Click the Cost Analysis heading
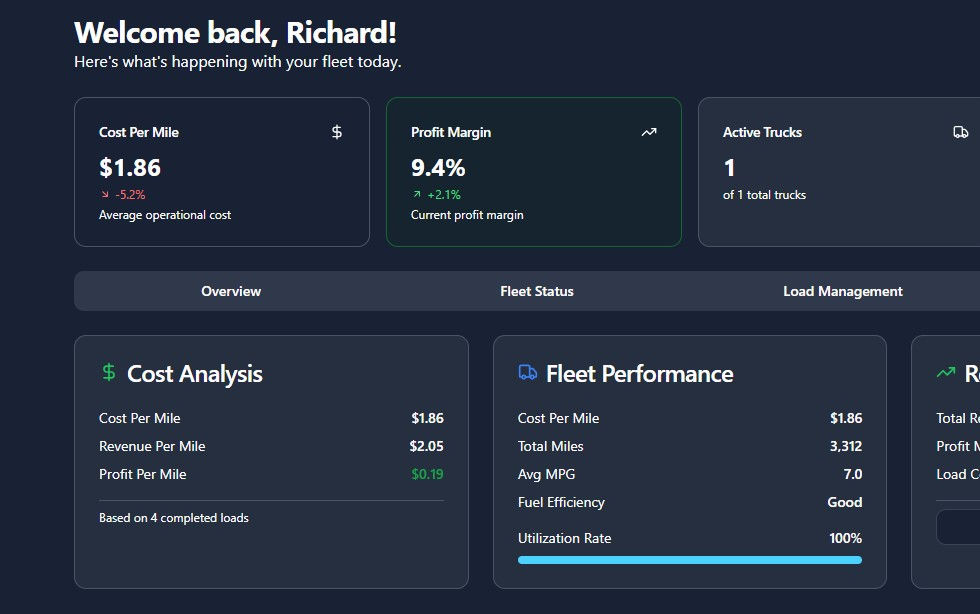This screenshot has height=614, width=980. pyautogui.click(x=195, y=374)
